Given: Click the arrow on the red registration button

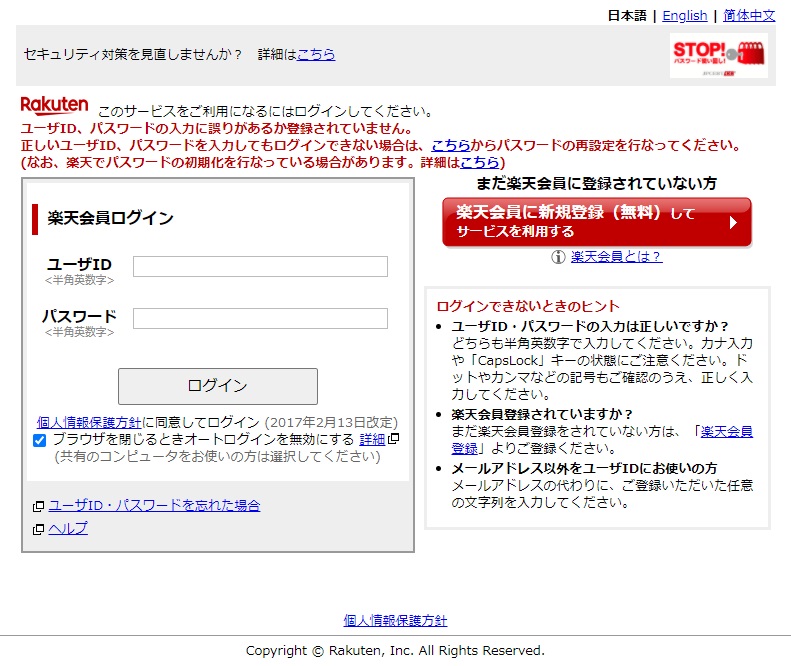Looking at the screenshot, I should tap(733, 223).
